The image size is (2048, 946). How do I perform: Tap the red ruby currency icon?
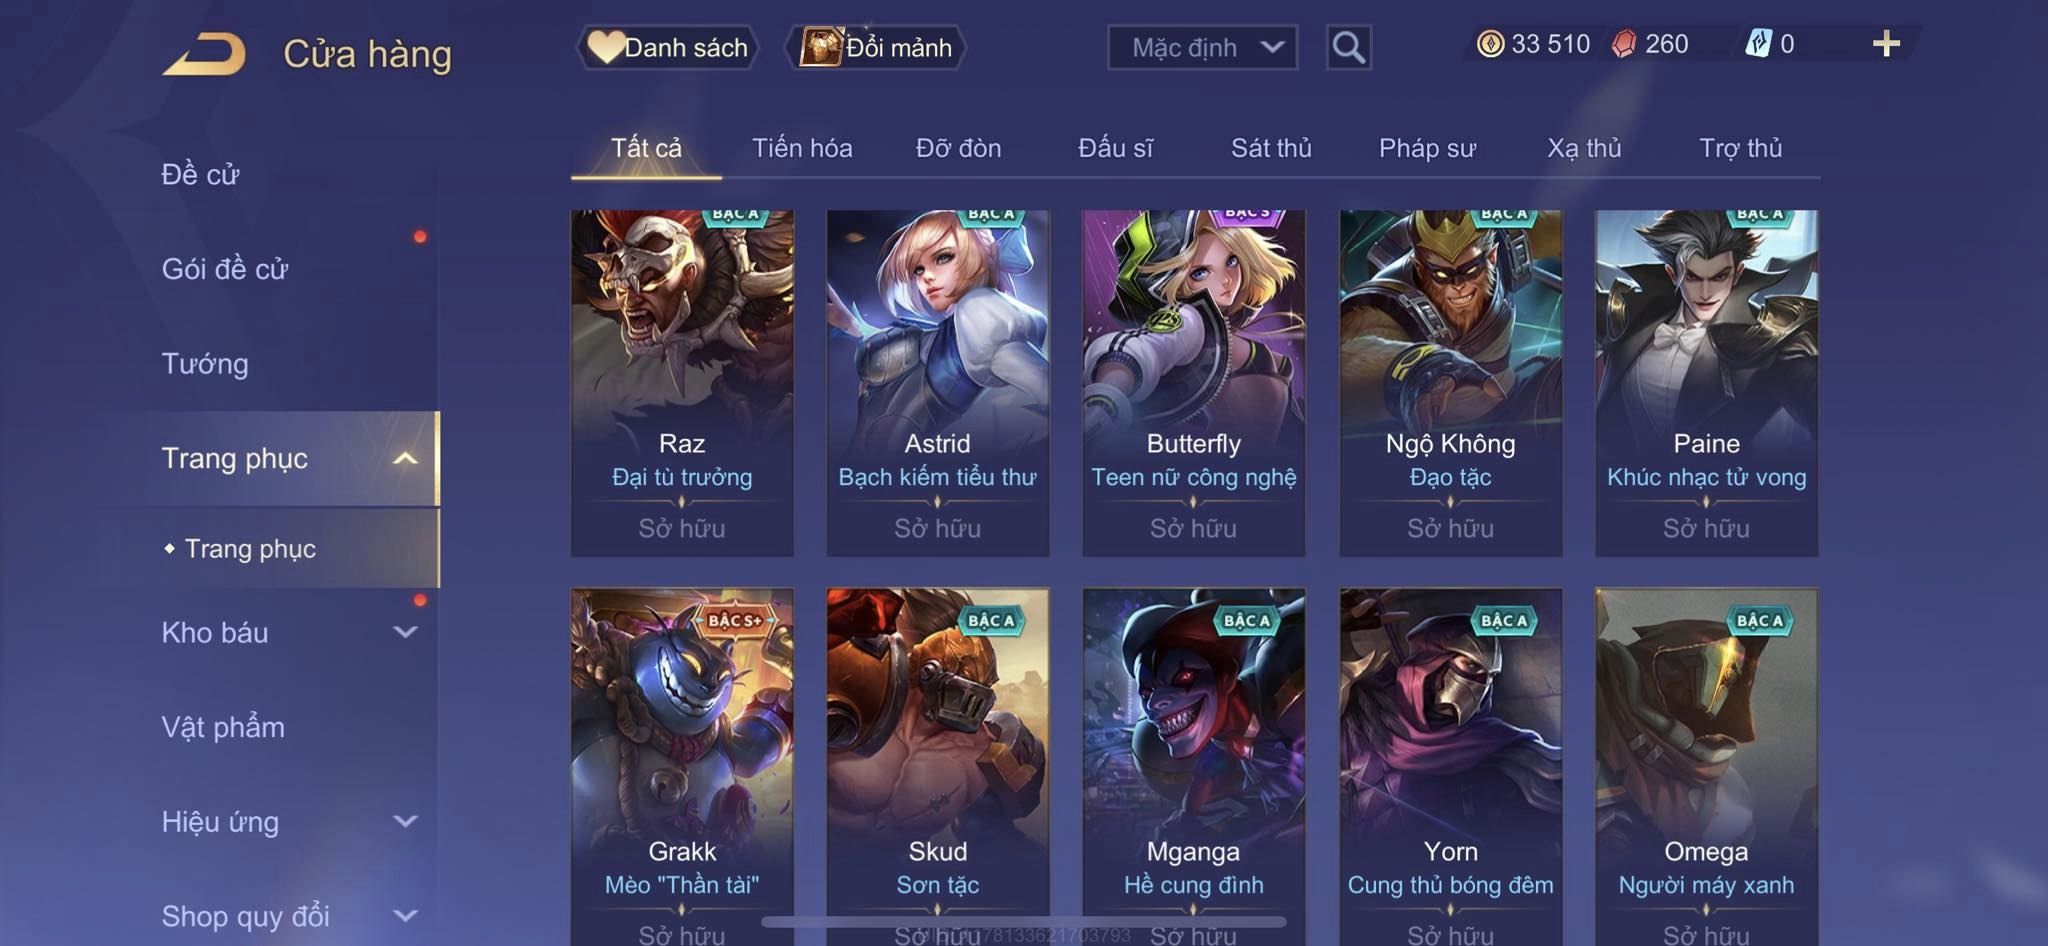click(1624, 44)
